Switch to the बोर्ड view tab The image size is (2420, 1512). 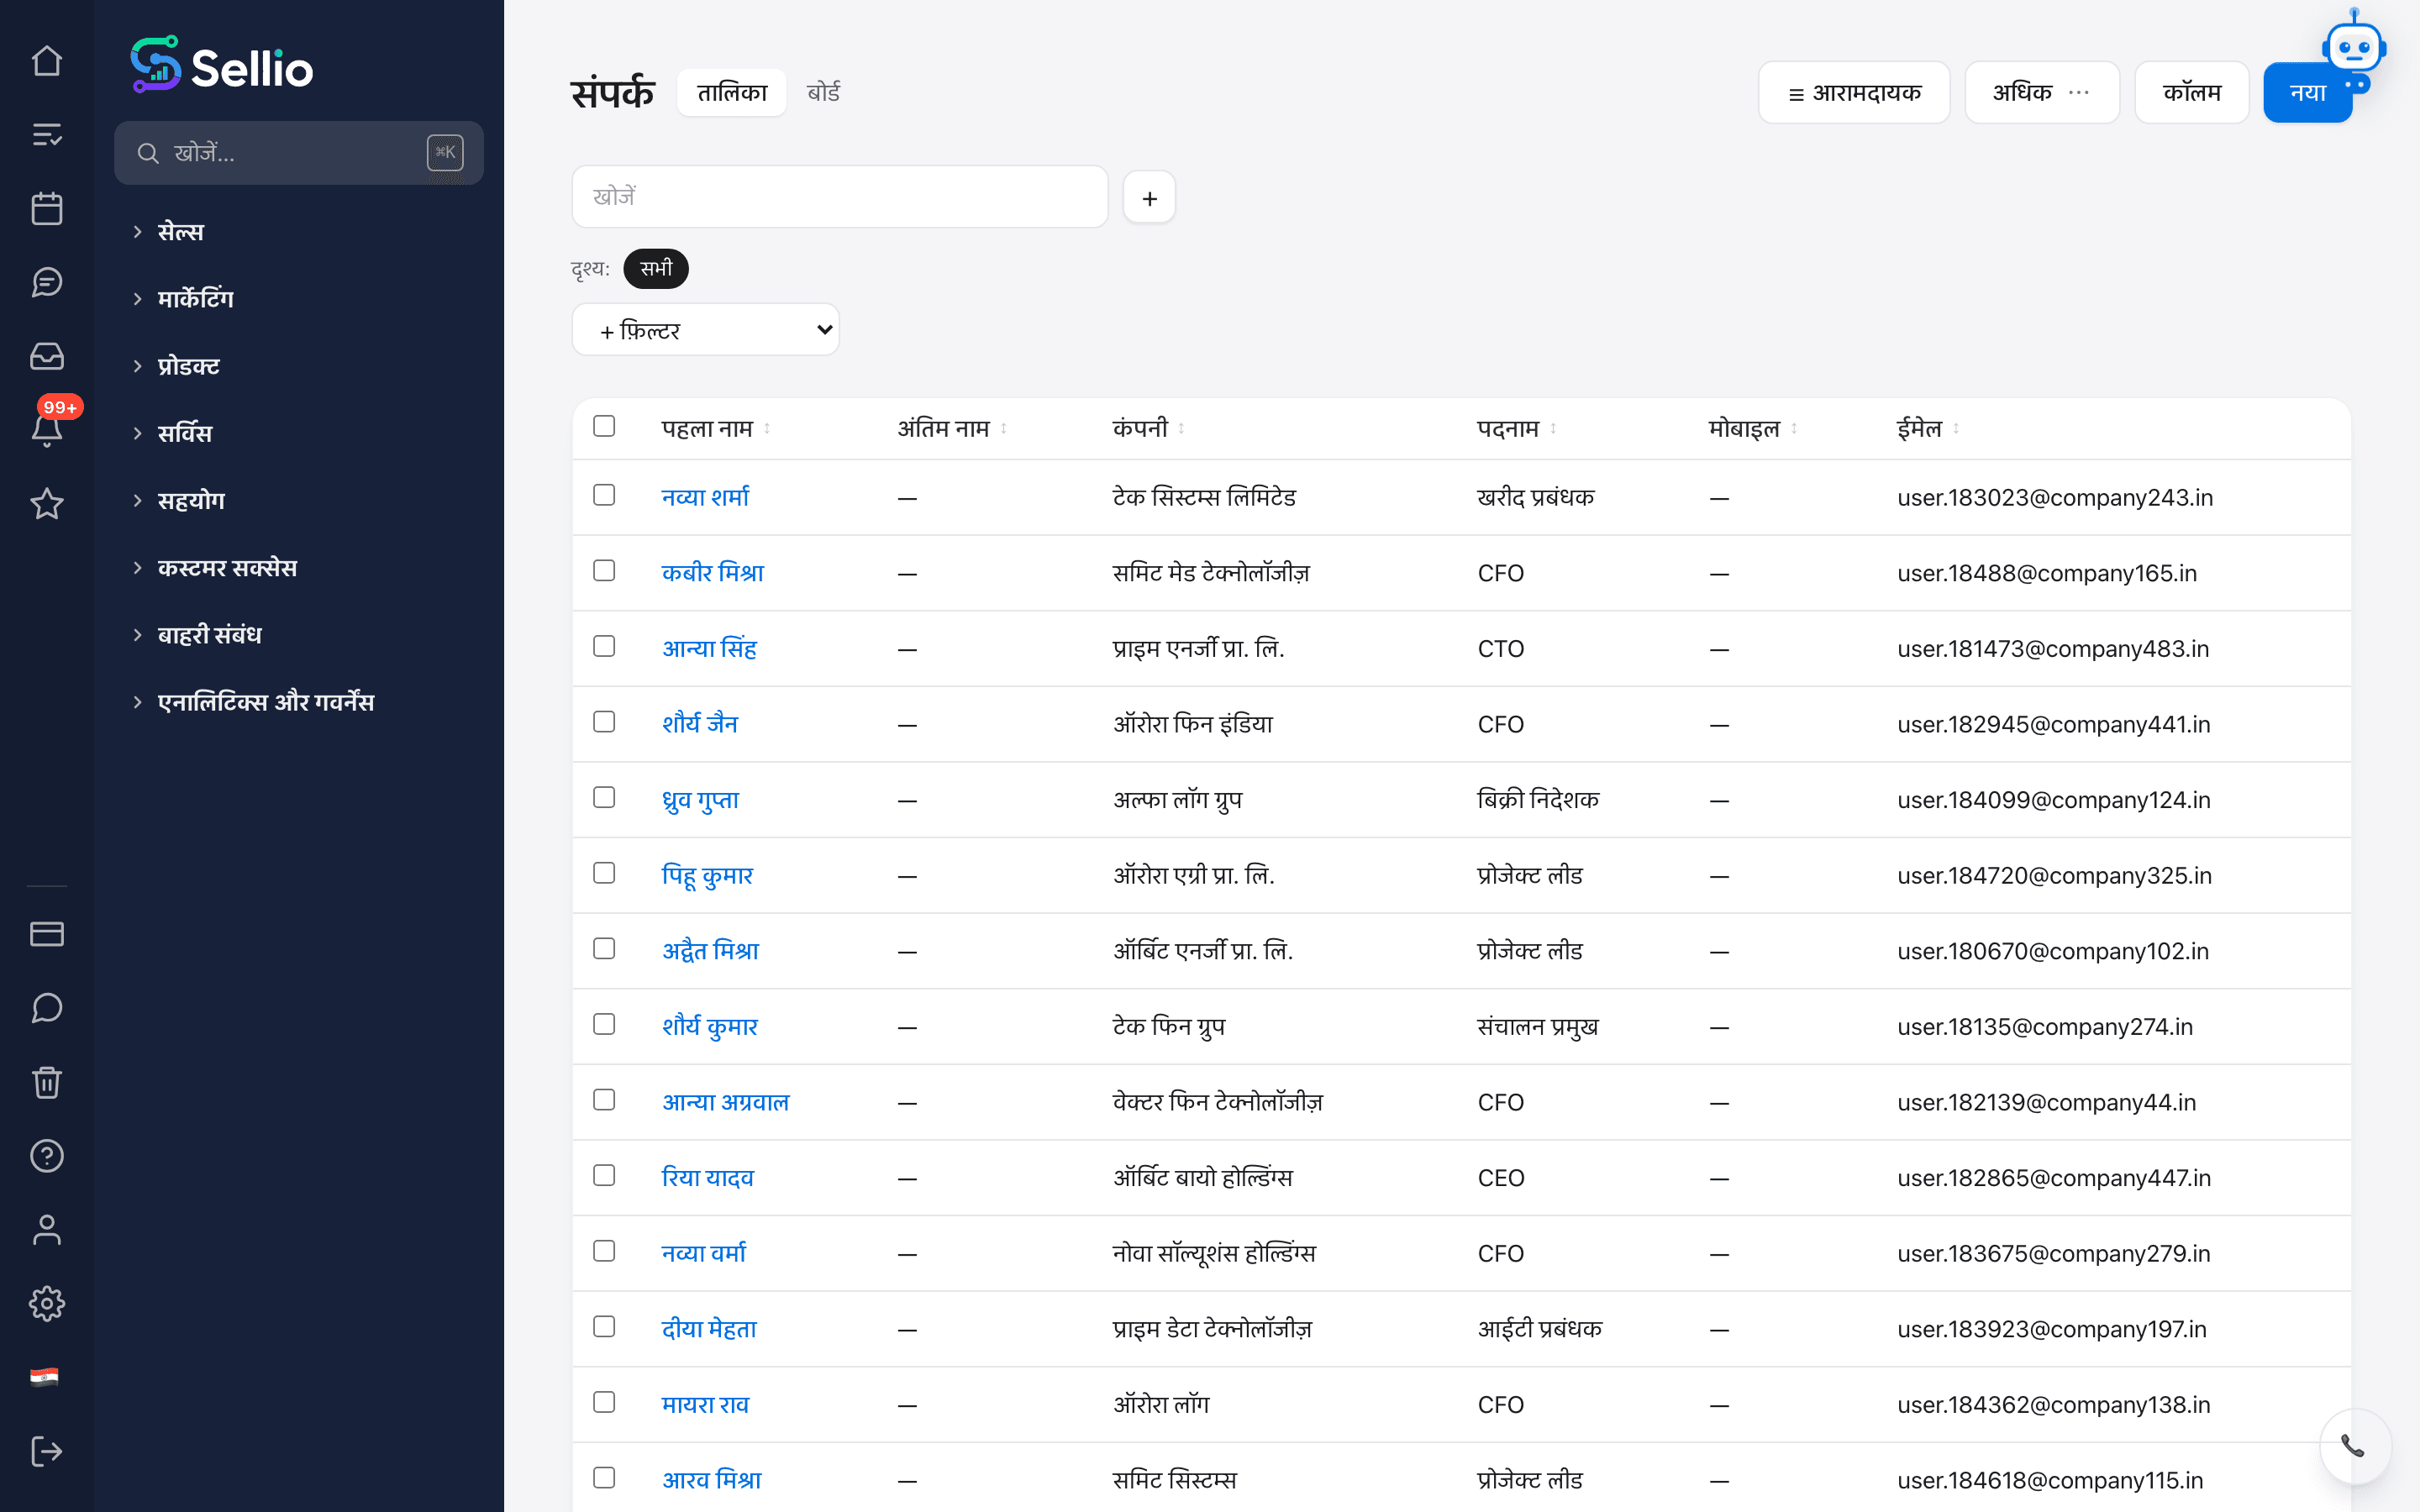[x=823, y=93]
